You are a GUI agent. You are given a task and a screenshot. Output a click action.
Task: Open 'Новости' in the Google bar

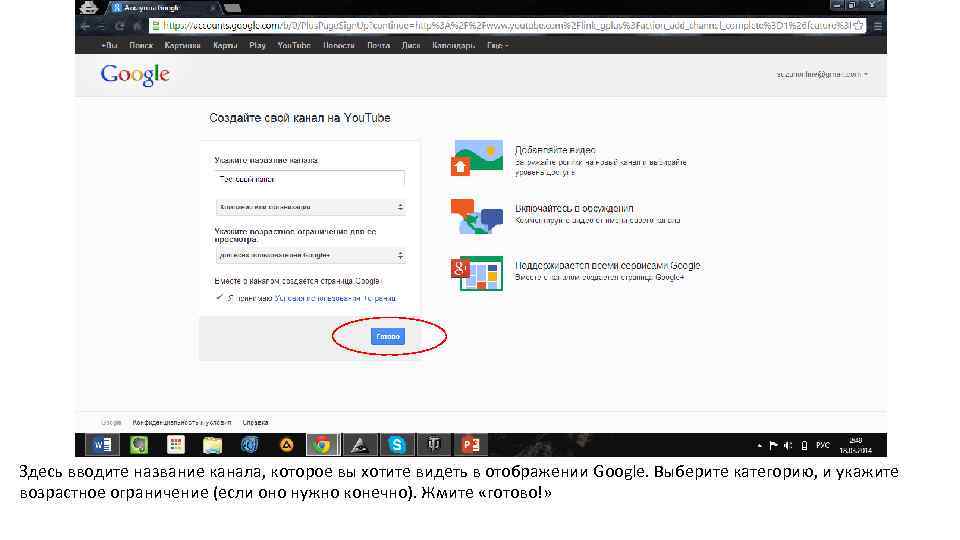tap(339, 45)
